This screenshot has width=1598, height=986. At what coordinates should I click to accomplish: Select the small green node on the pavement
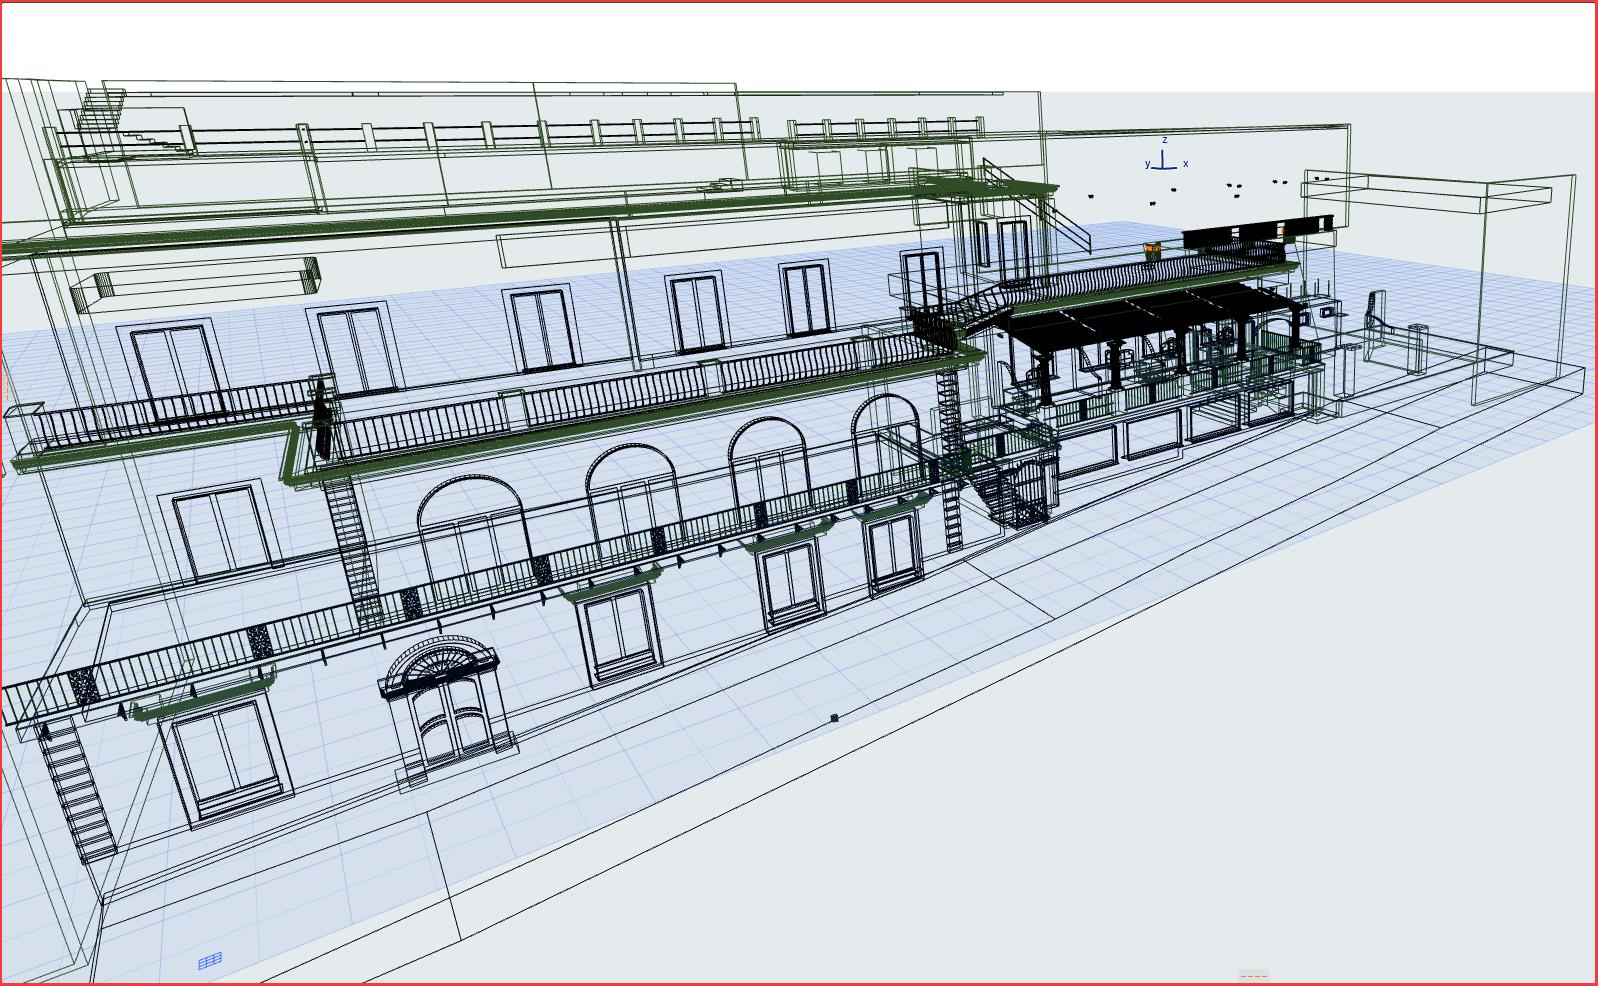(835, 718)
